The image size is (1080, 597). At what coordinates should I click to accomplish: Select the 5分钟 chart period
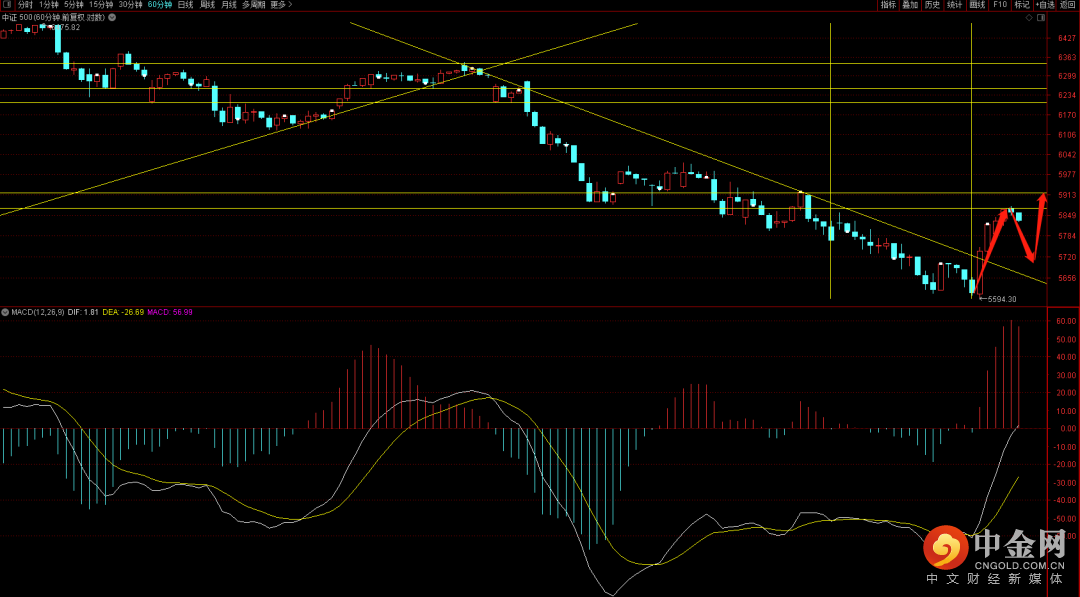tap(74, 5)
